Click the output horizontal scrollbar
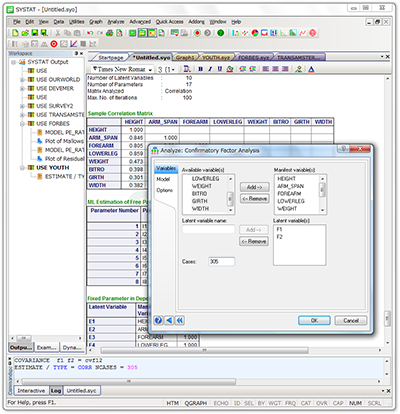Image resolution: width=400 pixels, height=414 pixels. coord(204,350)
